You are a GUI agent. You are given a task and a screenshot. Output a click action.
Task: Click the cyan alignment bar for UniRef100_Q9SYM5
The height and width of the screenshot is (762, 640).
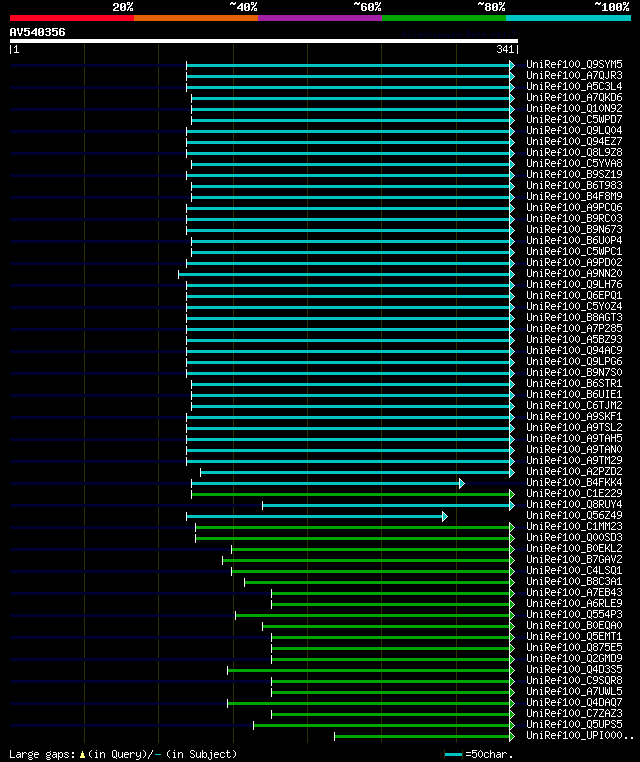click(350, 65)
